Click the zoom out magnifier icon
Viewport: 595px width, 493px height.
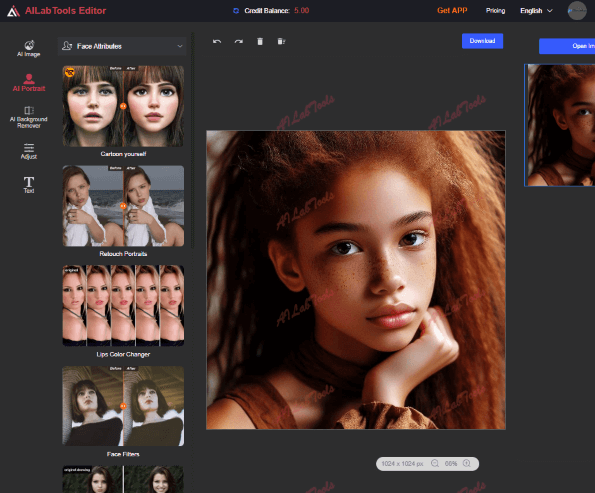(435, 463)
